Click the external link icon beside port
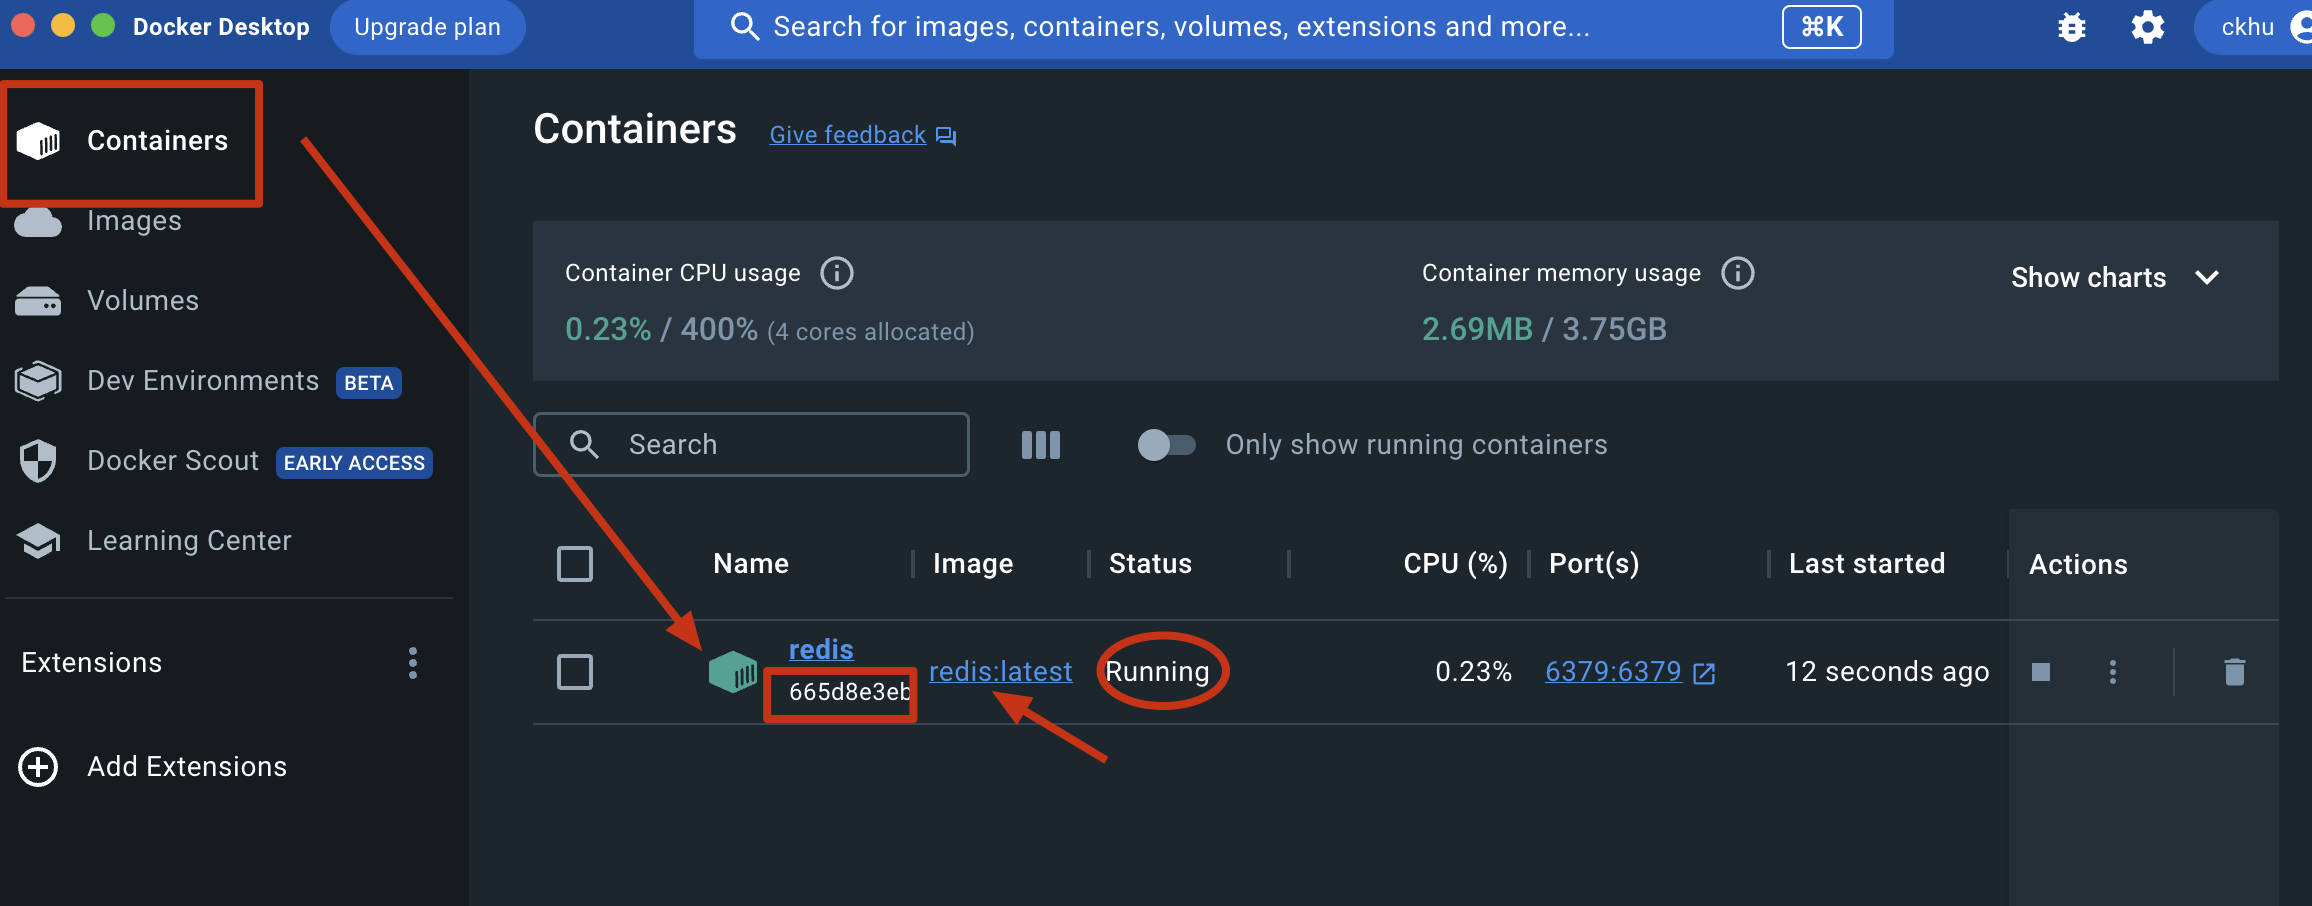This screenshot has width=2312, height=906. point(1705,674)
